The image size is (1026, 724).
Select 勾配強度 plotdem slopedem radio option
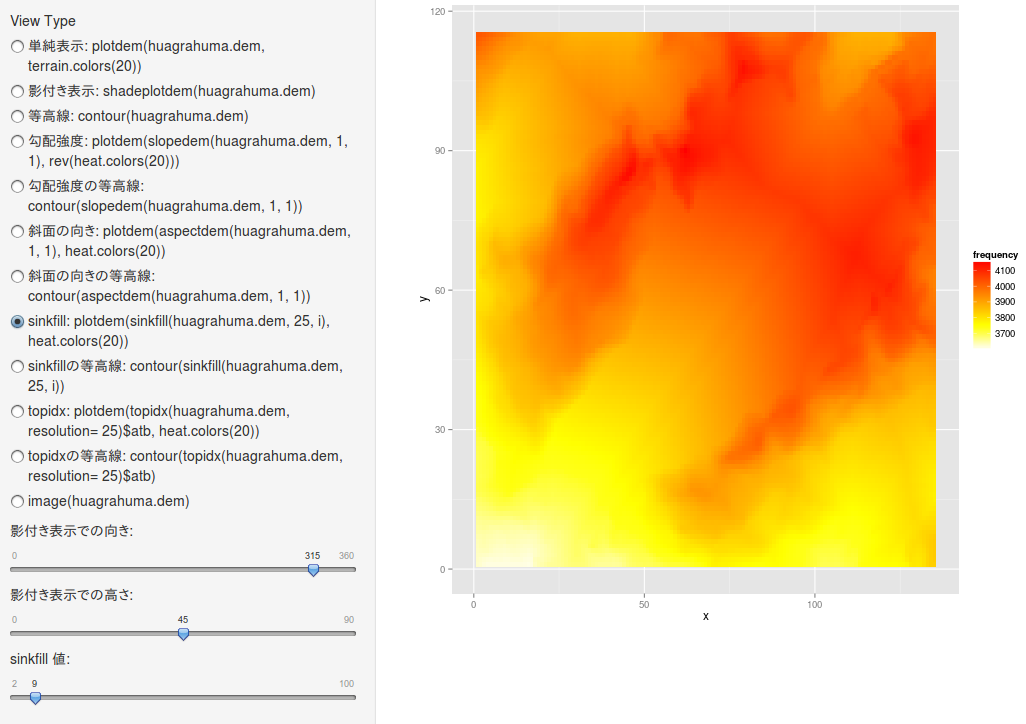pyautogui.click(x=17, y=141)
